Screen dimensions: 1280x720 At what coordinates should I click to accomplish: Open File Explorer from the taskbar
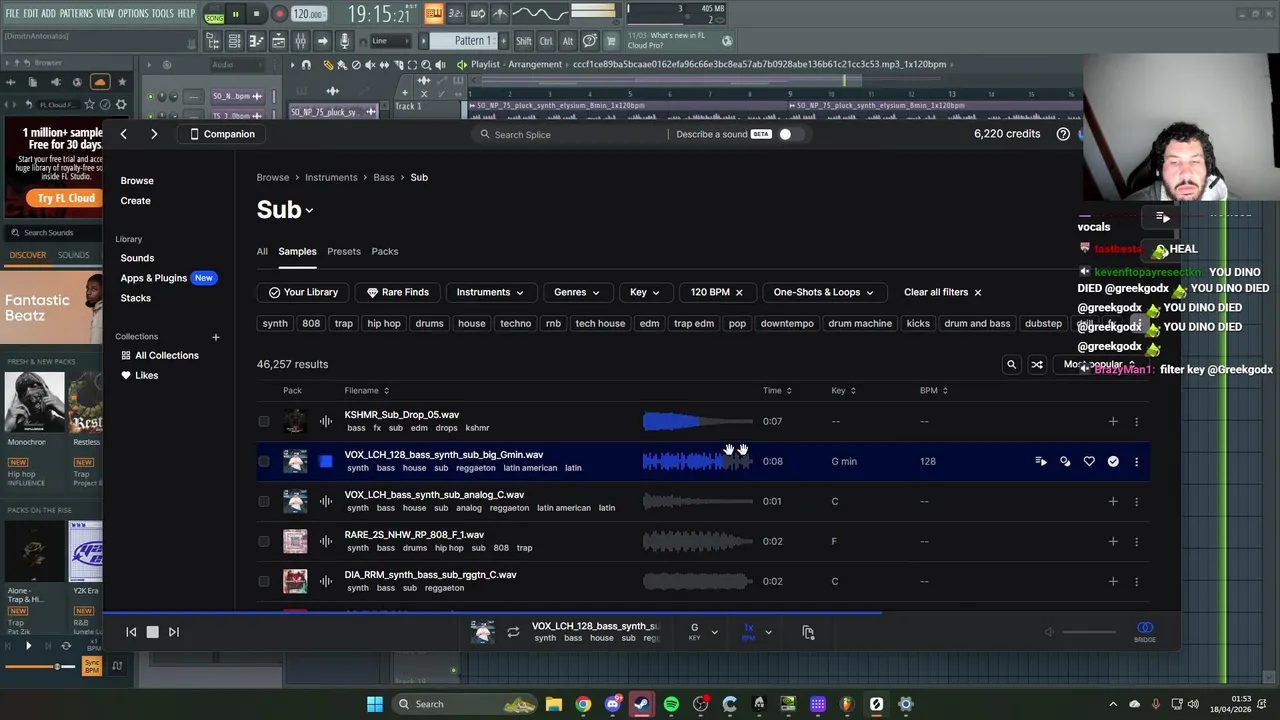pyautogui.click(x=553, y=704)
